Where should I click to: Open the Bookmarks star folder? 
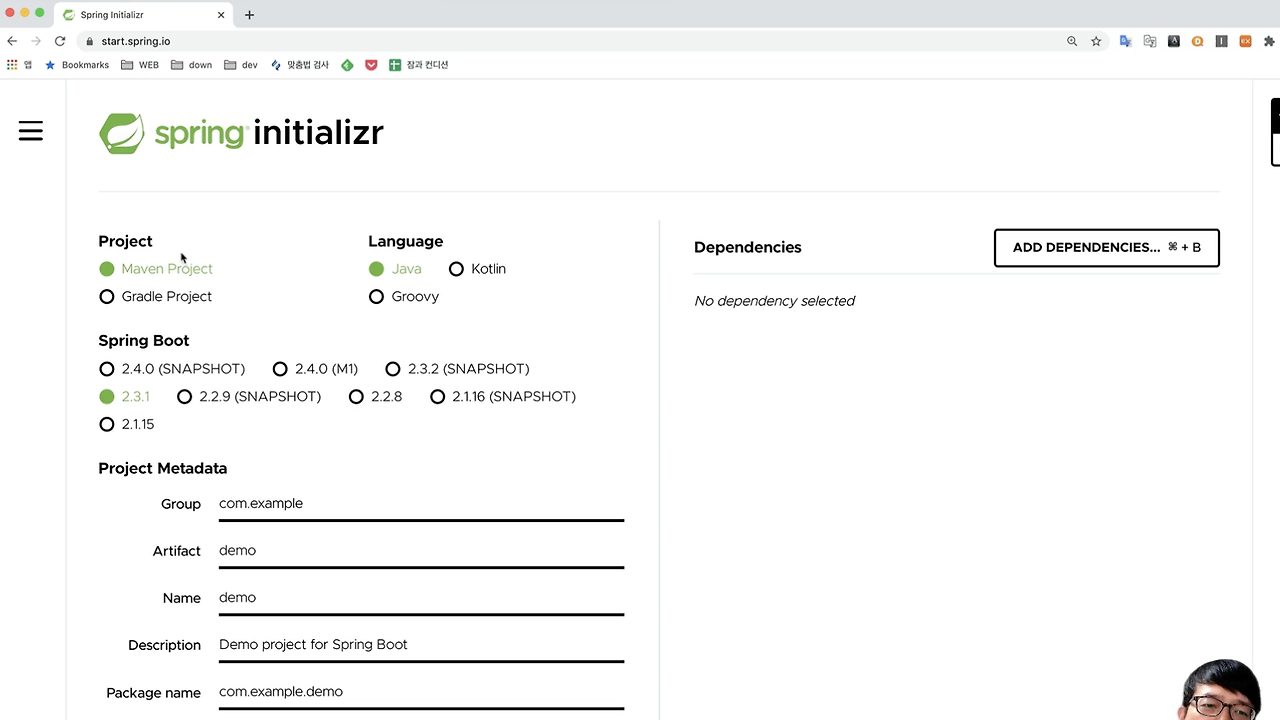tap(77, 65)
